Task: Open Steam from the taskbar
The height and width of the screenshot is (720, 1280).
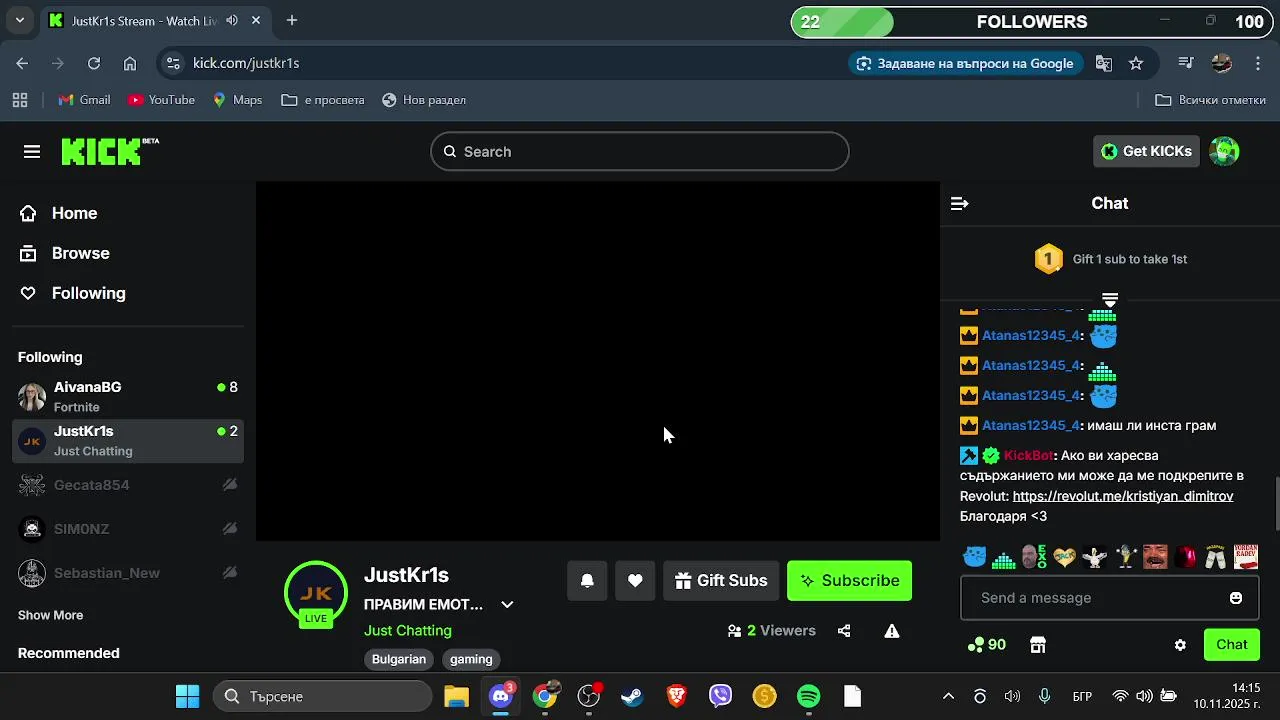Action: click(632, 696)
